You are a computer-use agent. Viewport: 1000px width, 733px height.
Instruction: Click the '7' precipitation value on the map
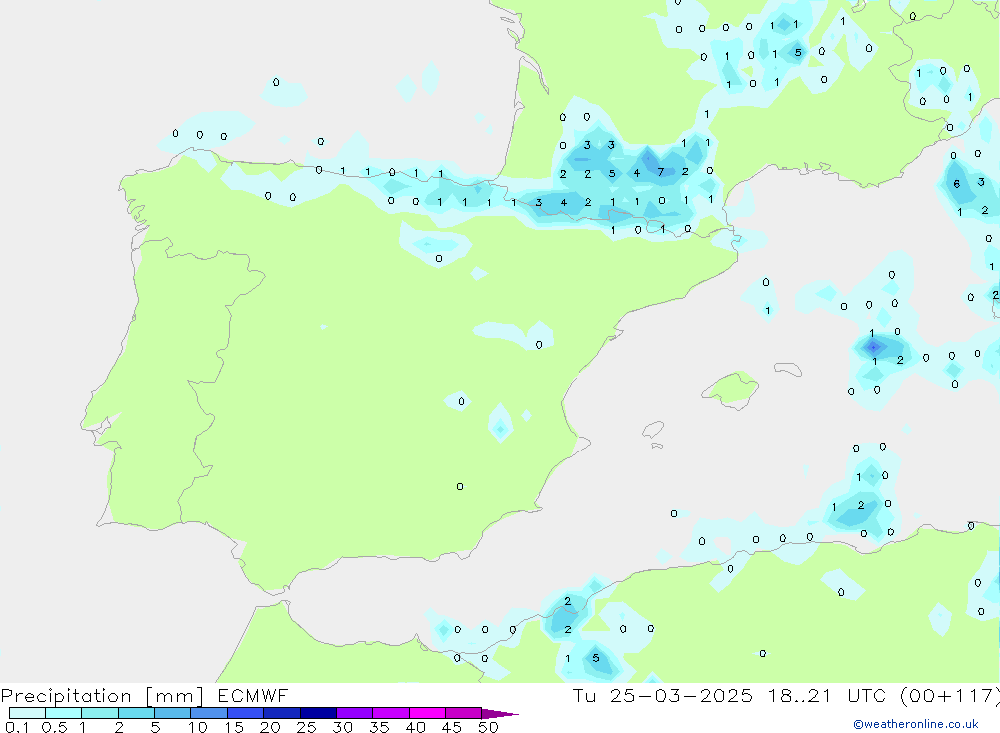[661, 172]
